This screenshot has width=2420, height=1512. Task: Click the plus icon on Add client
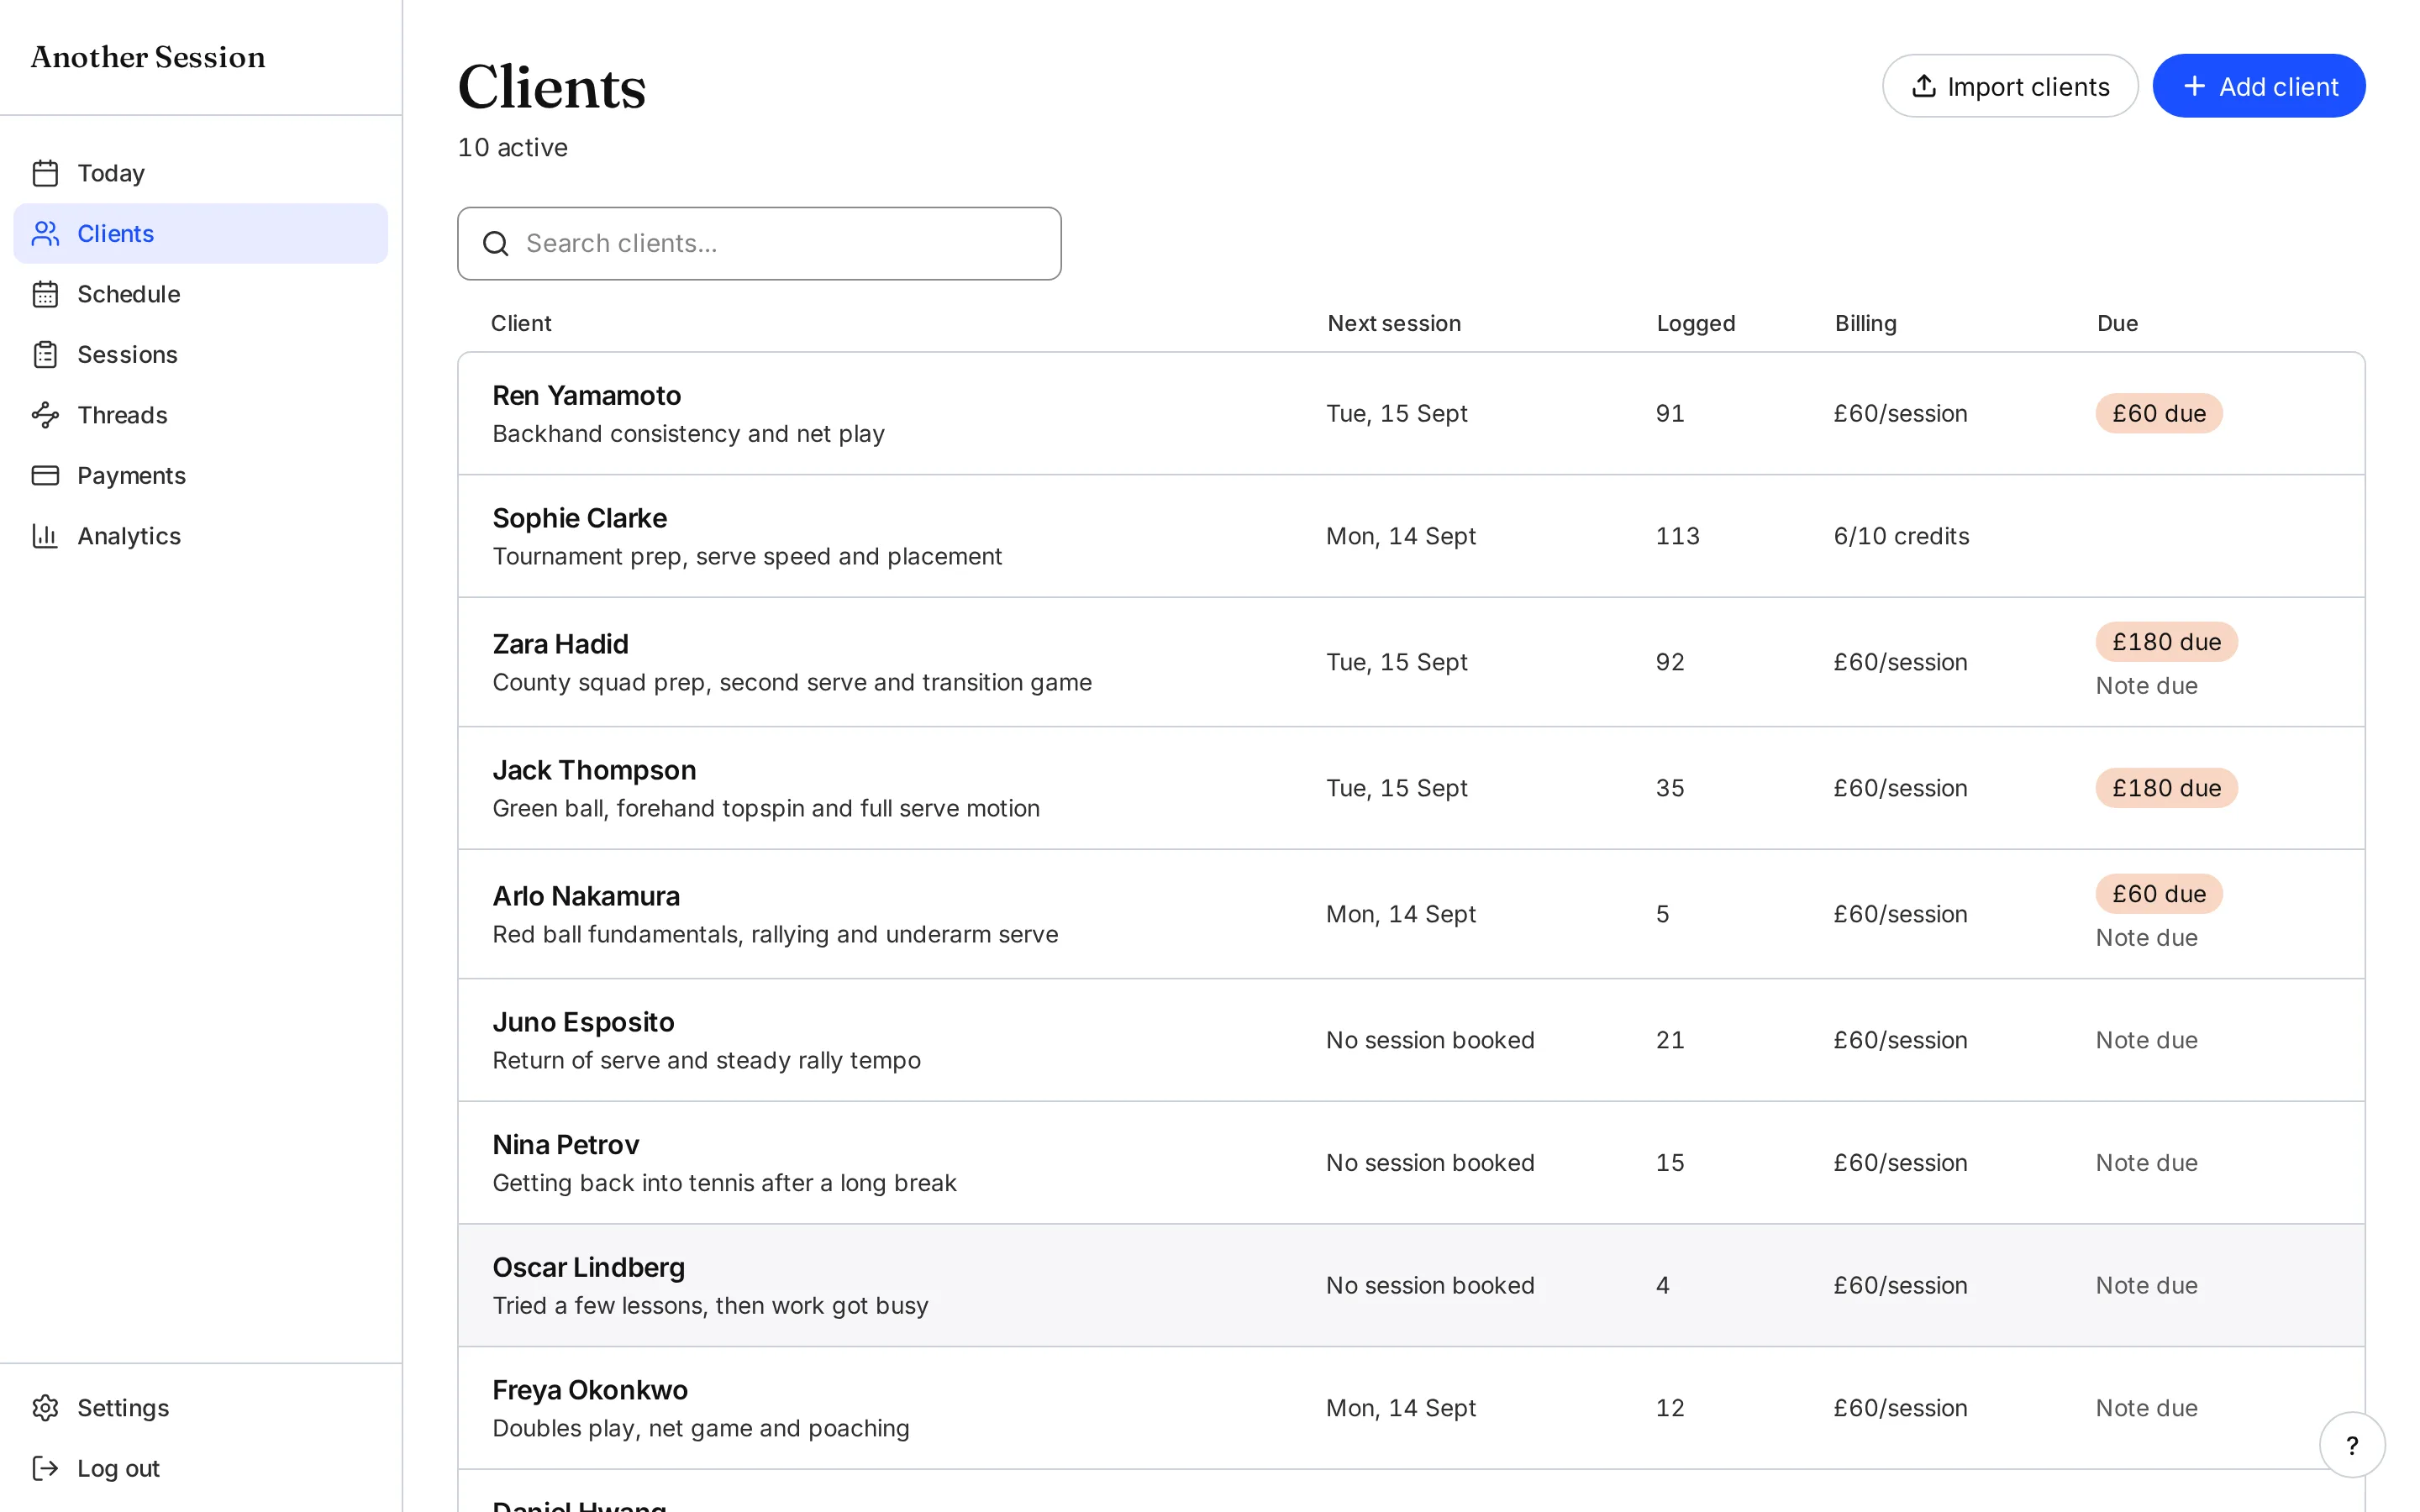[2194, 86]
